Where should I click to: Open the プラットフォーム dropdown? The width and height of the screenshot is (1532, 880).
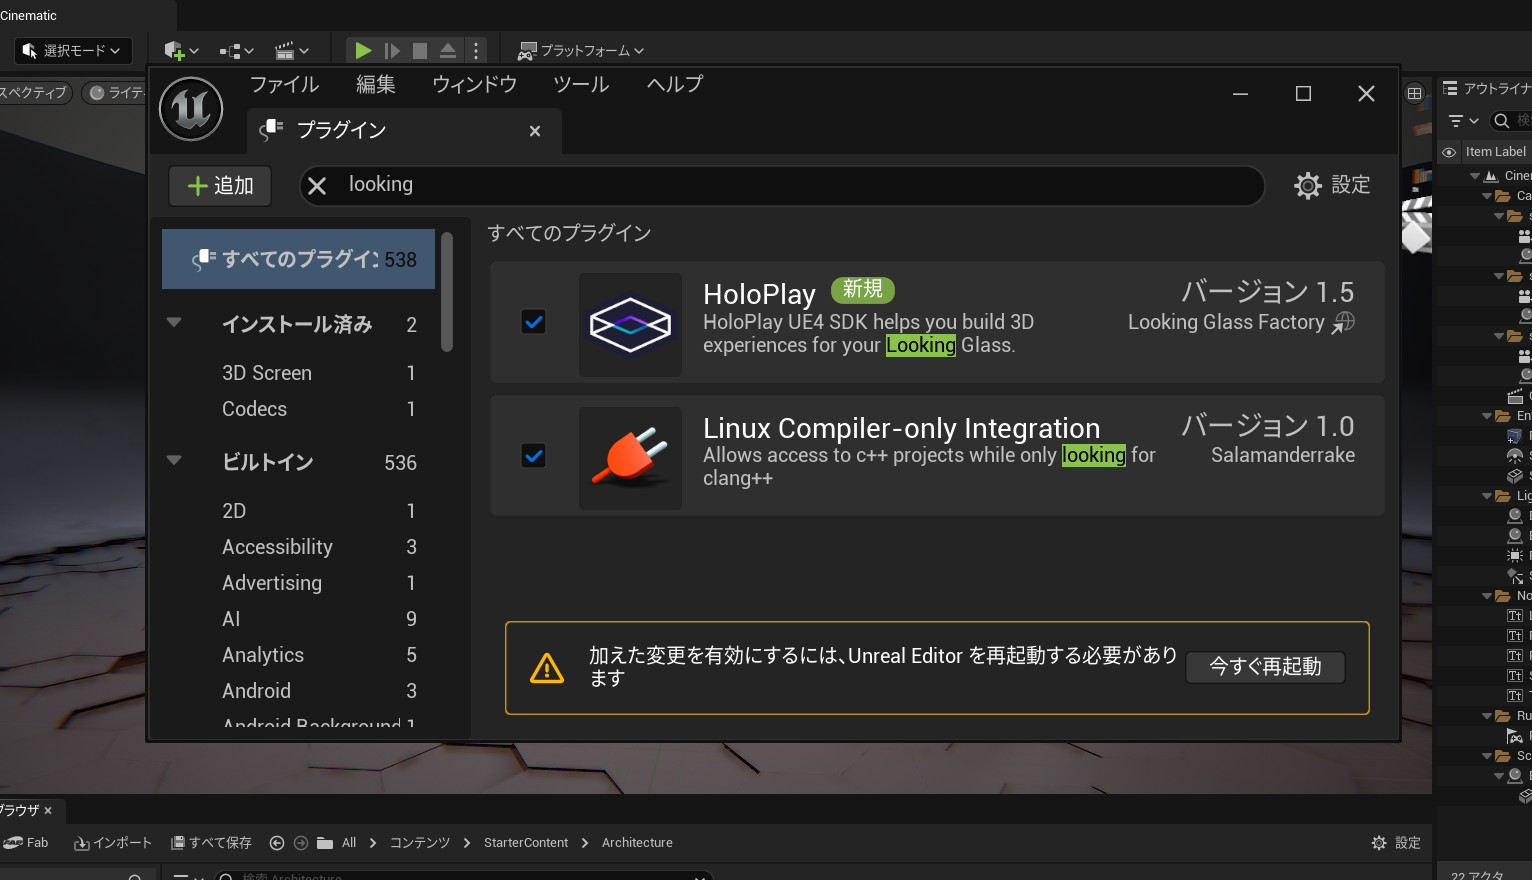[x=580, y=49]
